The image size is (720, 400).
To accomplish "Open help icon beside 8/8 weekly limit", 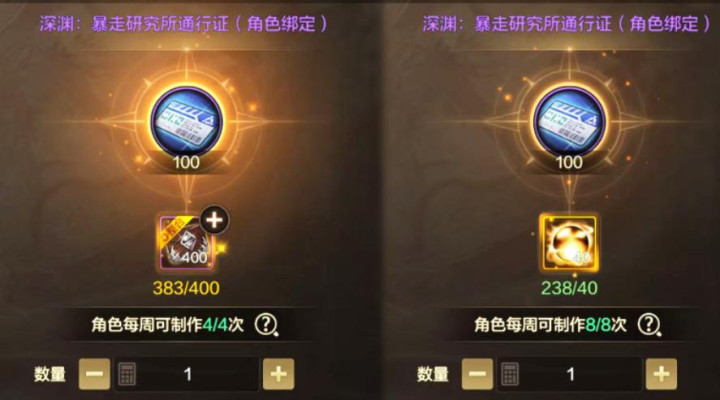I will coord(649,325).
